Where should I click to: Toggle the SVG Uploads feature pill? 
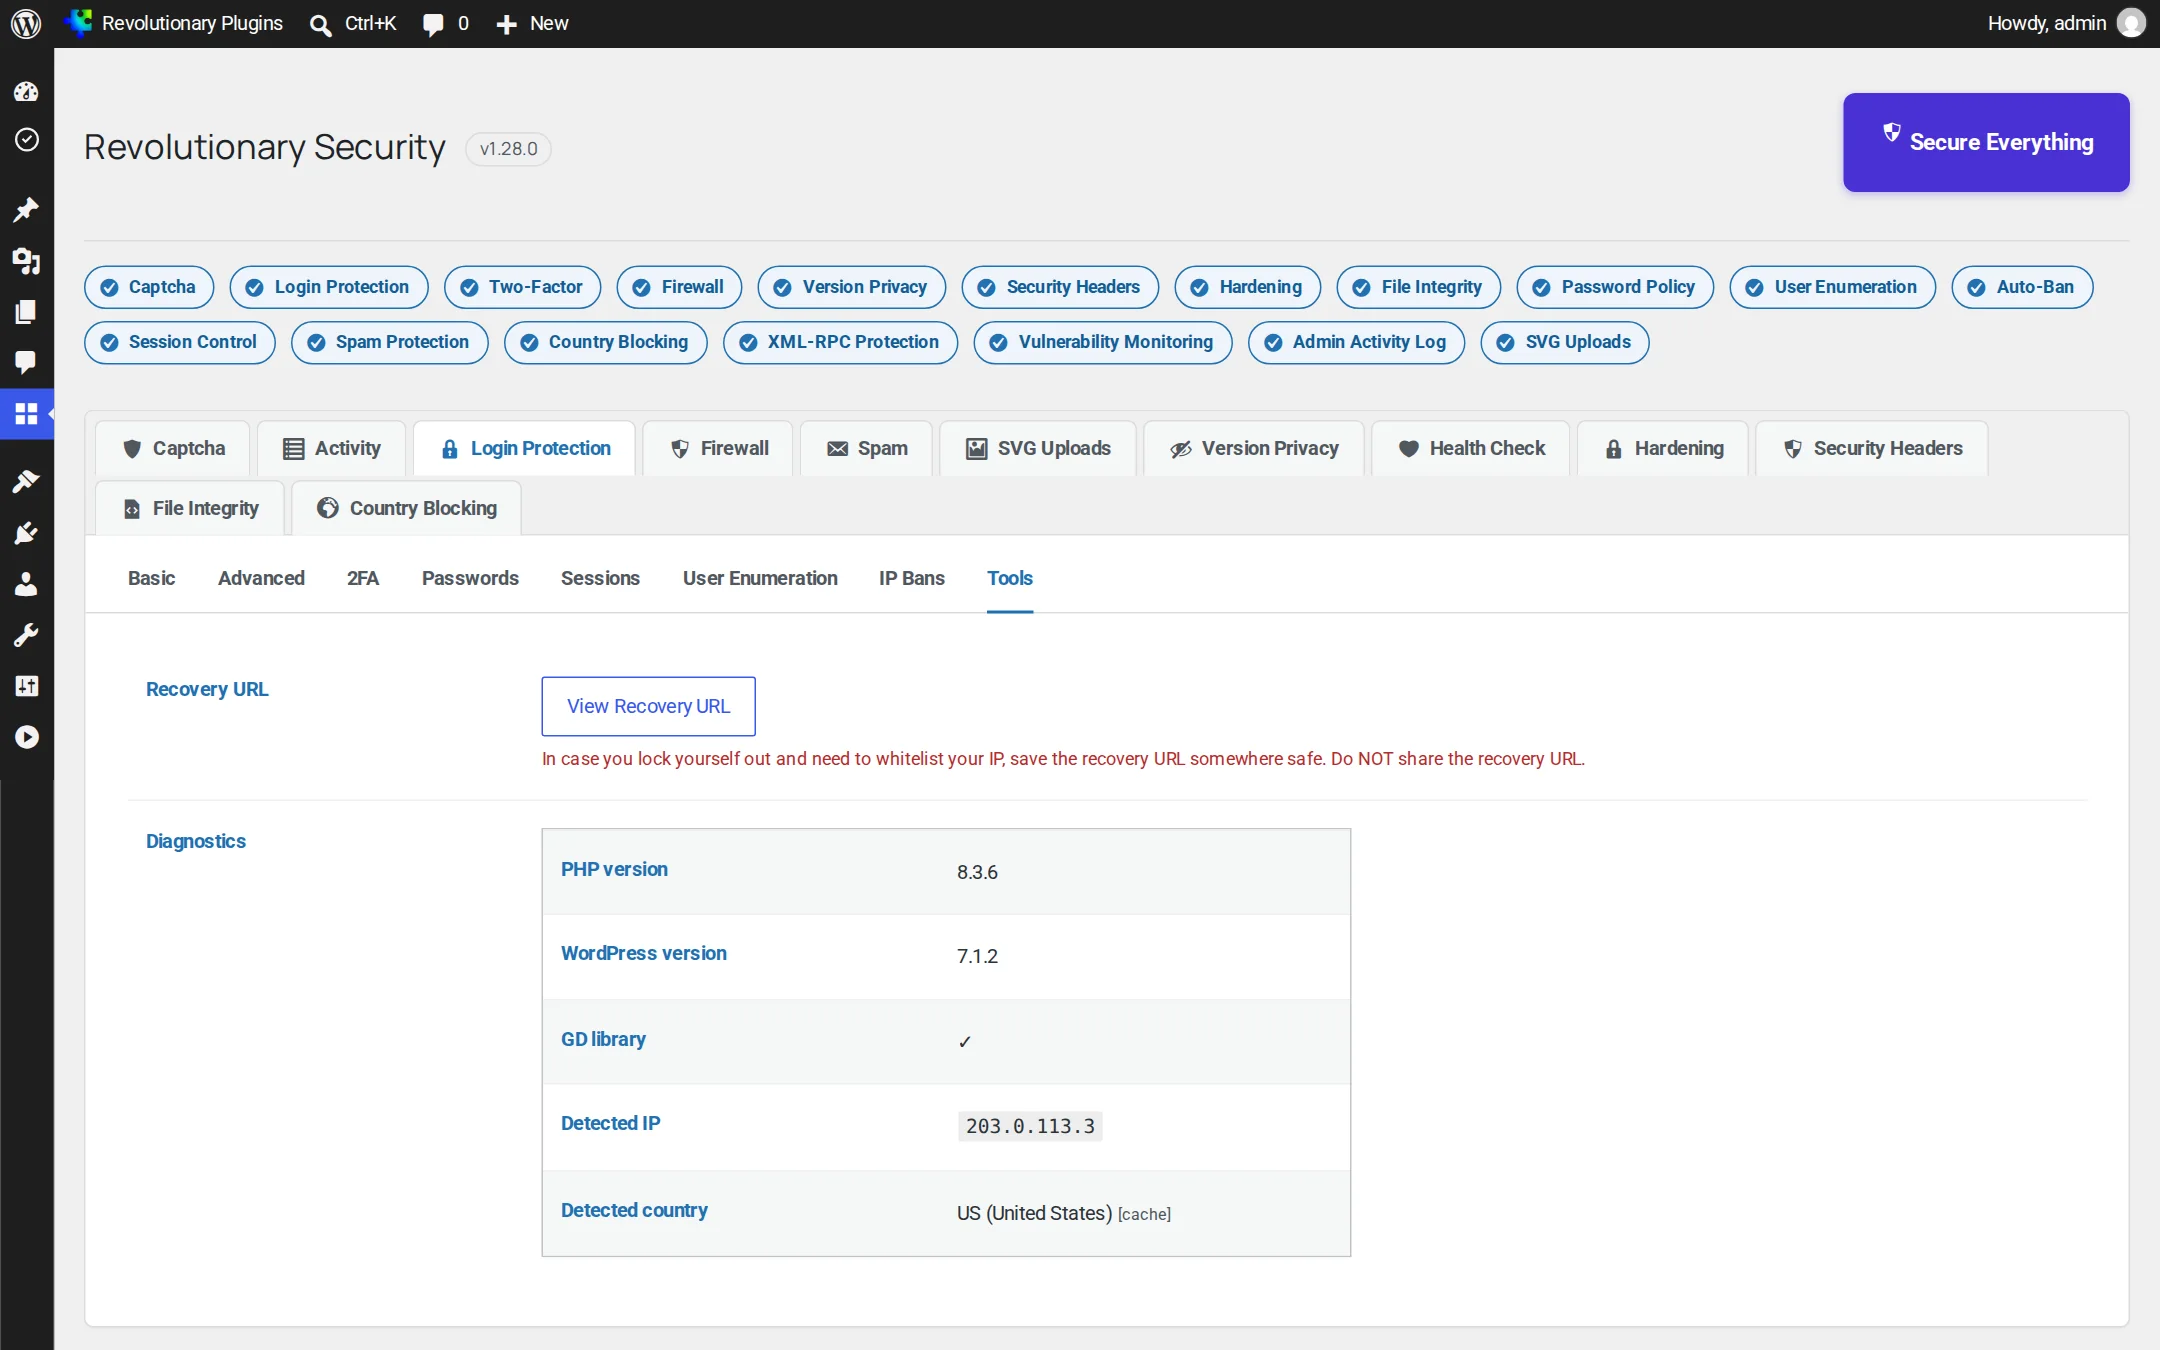tap(1565, 342)
